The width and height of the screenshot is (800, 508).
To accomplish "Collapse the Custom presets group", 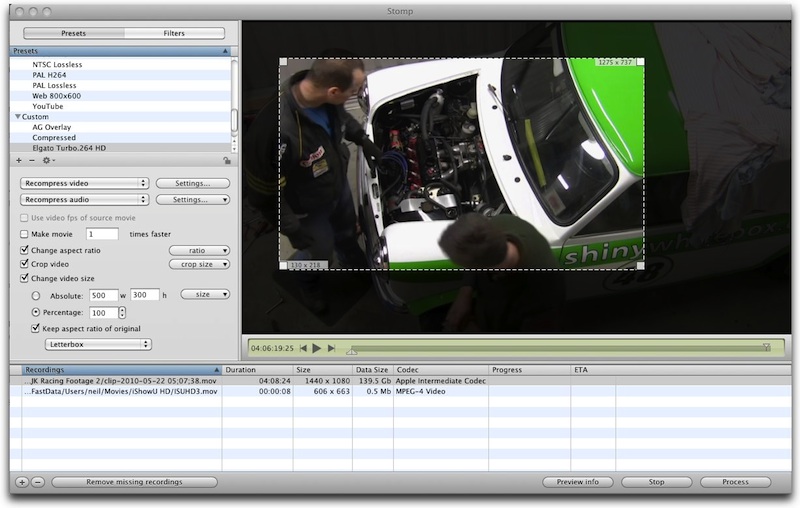I will click(17, 117).
